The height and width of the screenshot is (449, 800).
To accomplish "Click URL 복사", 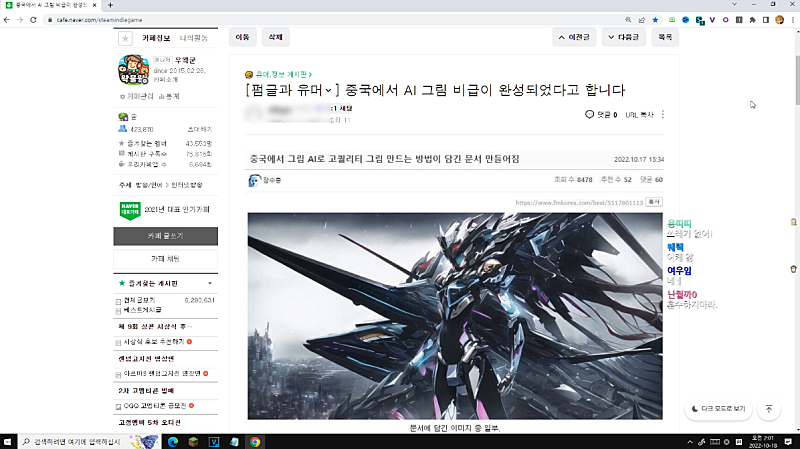I will coord(639,115).
